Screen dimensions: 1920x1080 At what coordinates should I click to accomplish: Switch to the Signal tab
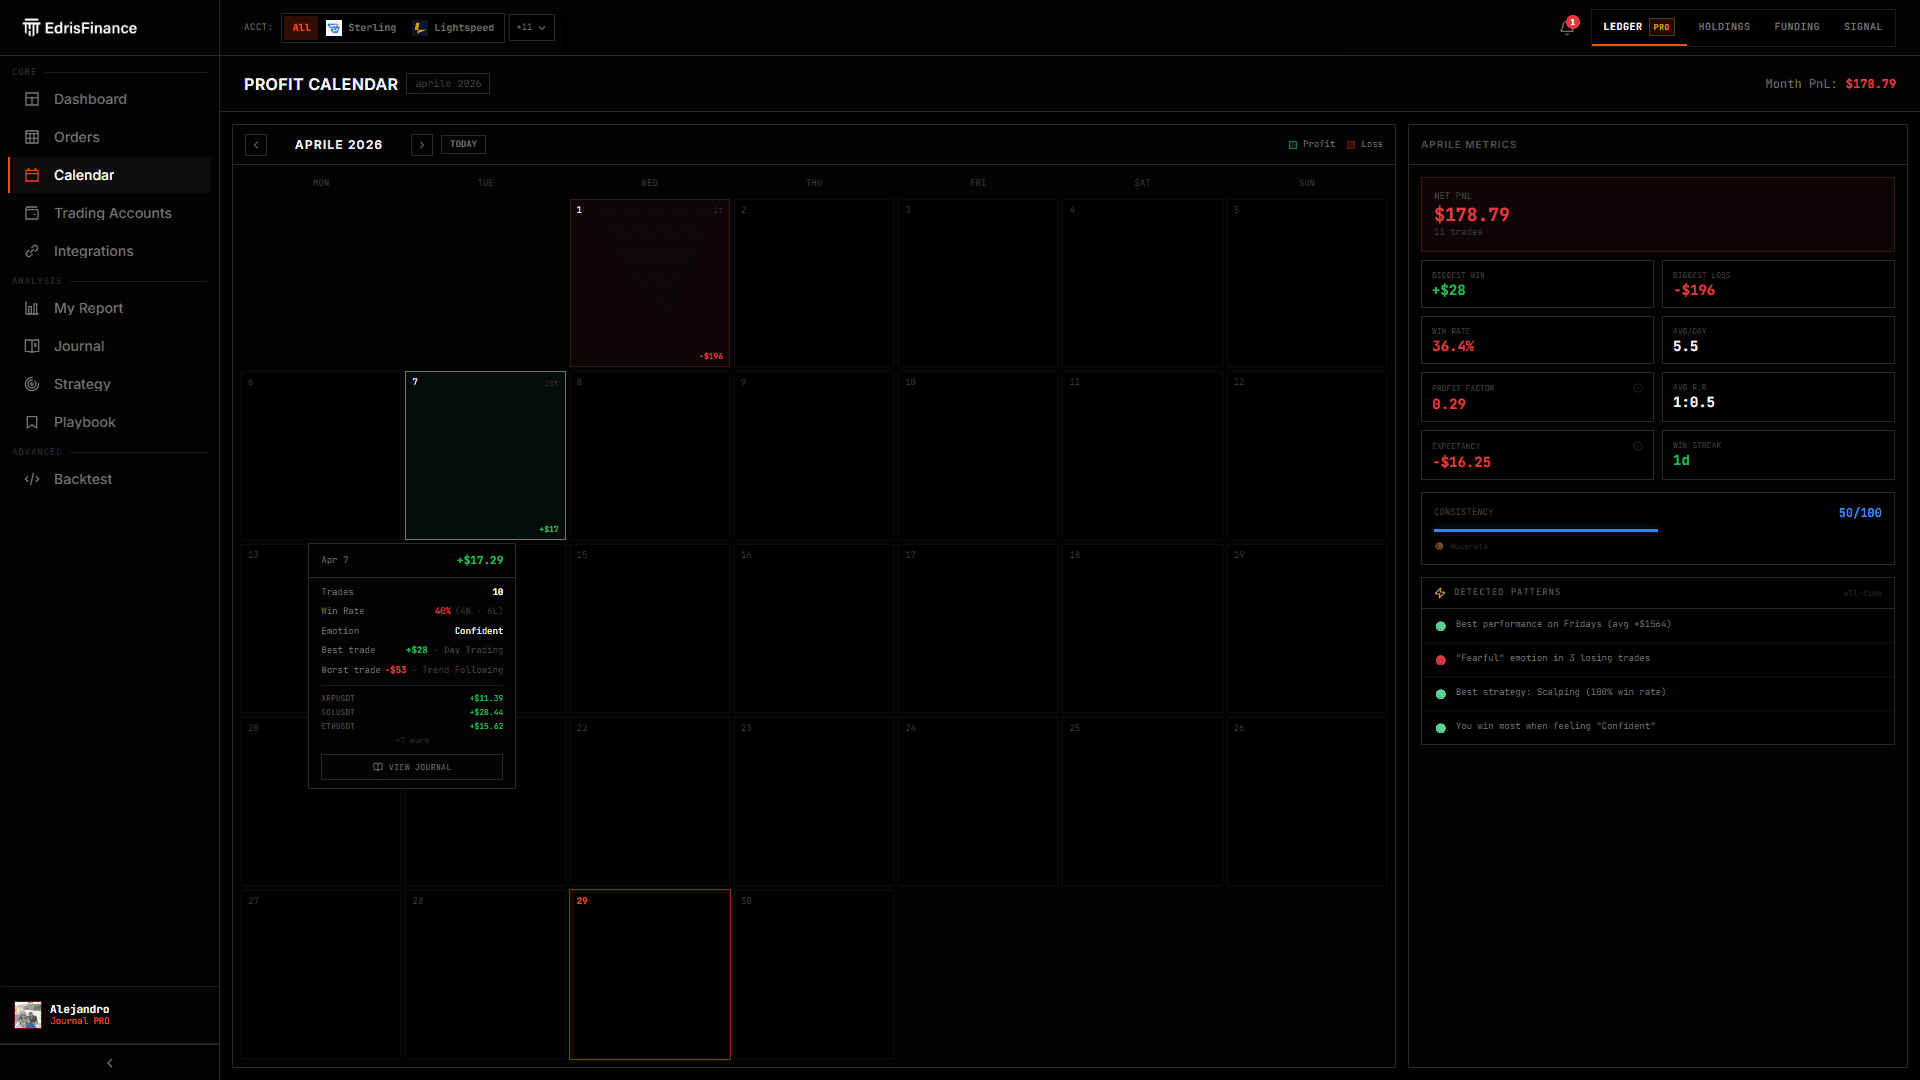1863,27
